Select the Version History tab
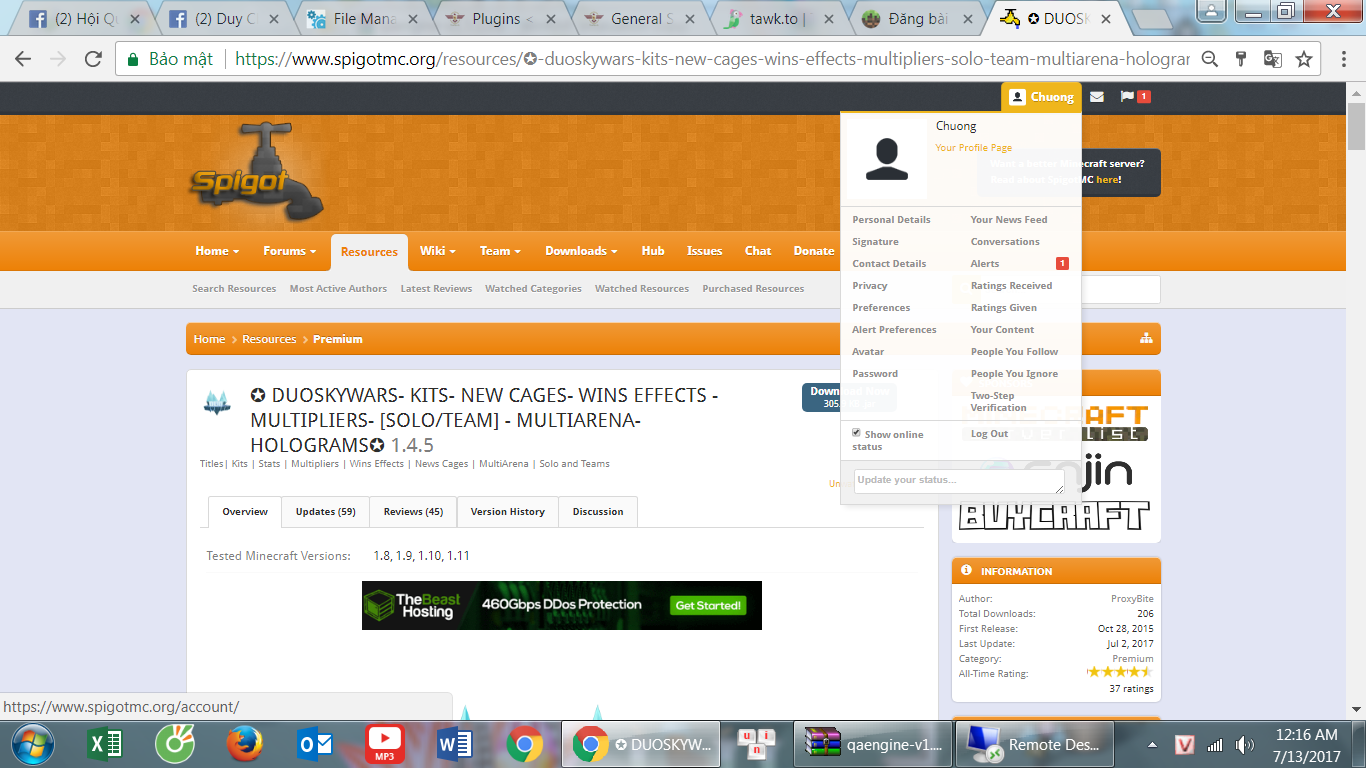 (508, 511)
